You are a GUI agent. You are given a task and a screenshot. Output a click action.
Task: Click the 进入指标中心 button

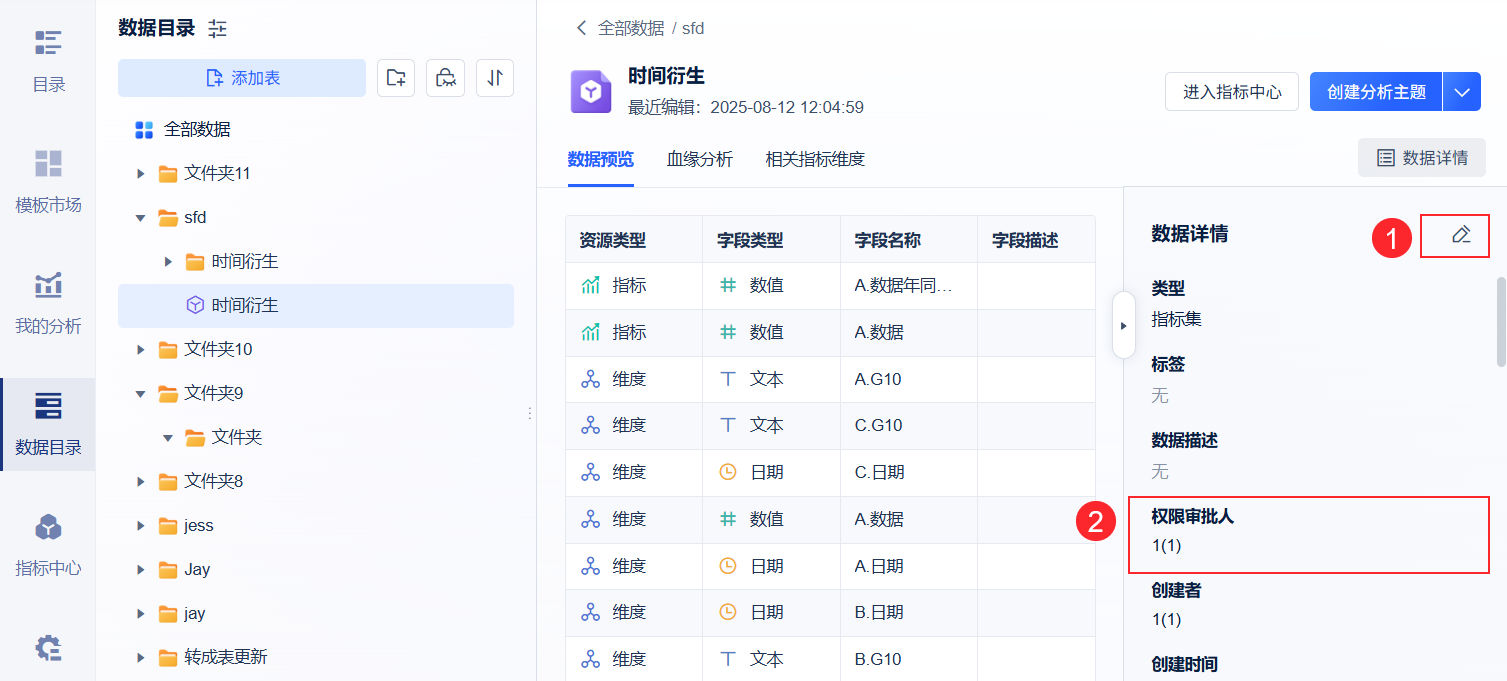[x=1232, y=92]
